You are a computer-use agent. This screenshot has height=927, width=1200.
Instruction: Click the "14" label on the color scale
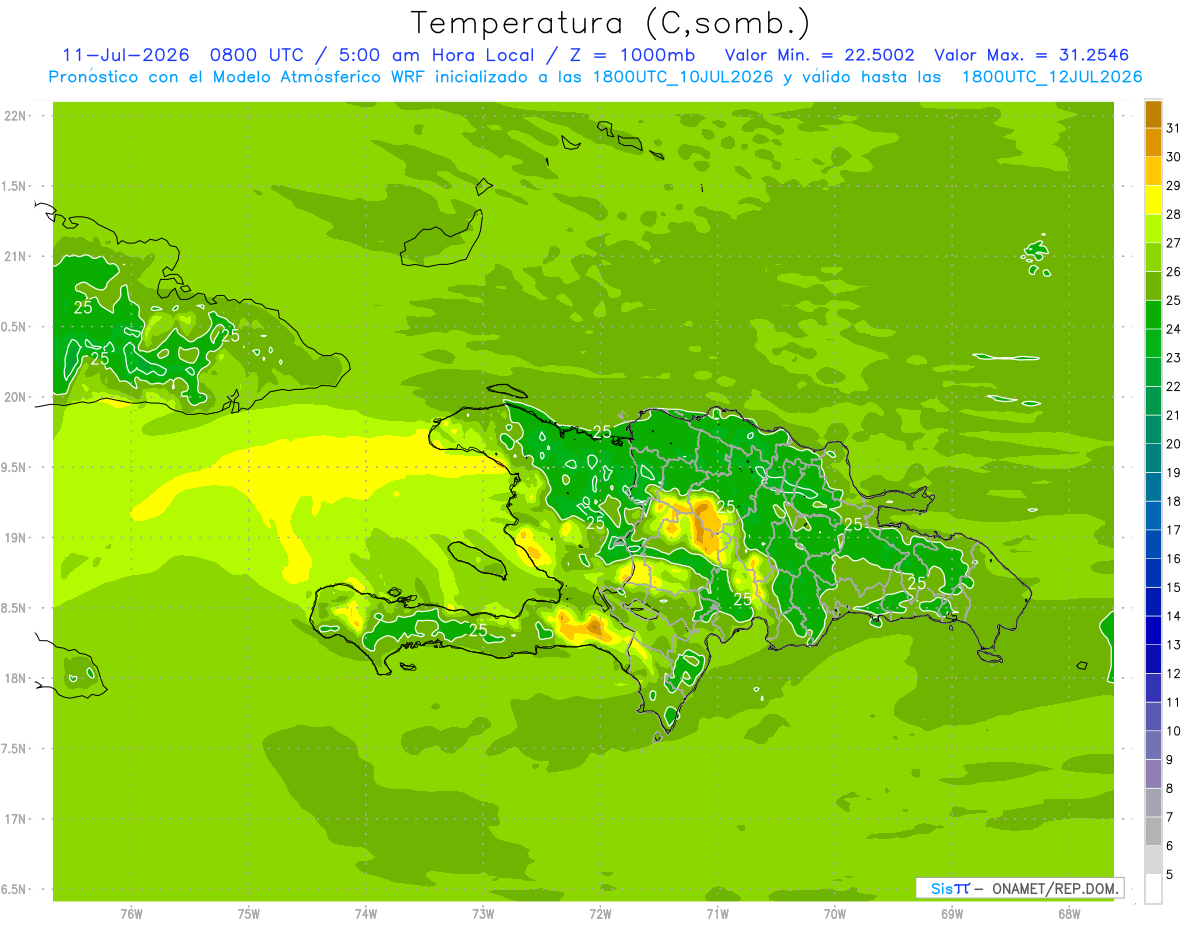[1174, 616]
